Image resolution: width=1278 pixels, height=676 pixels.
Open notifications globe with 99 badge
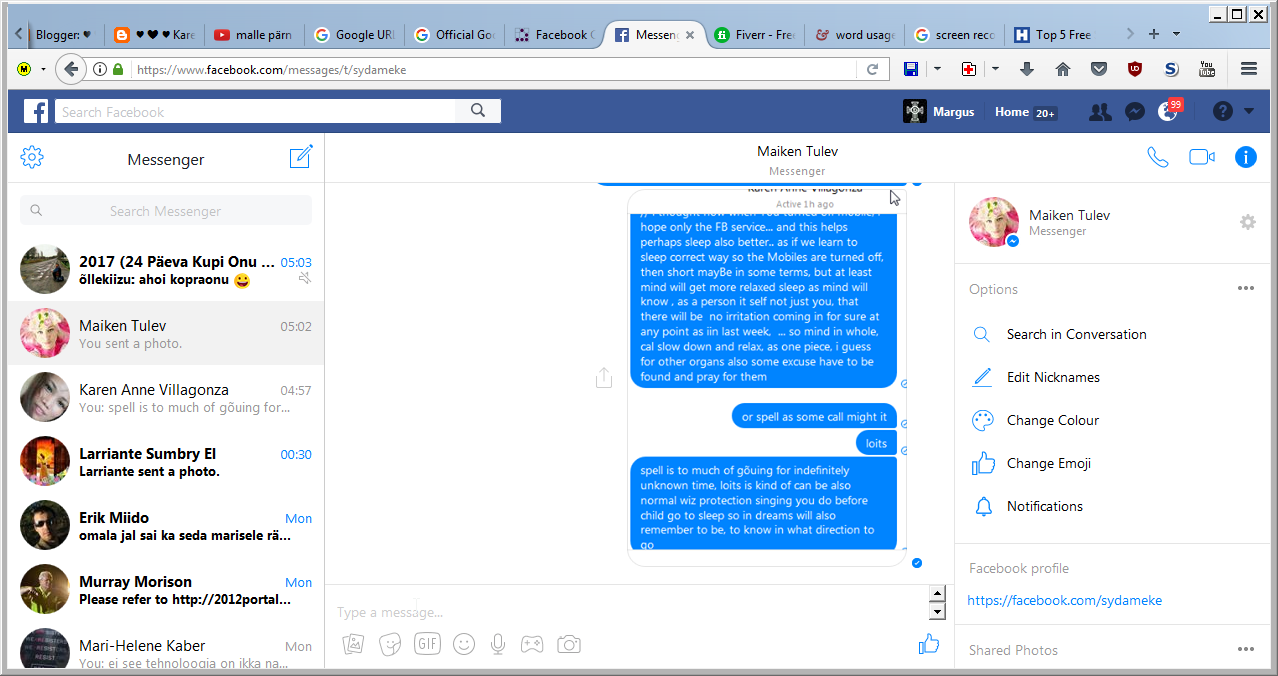pyautogui.click(x=1169, y=111)
